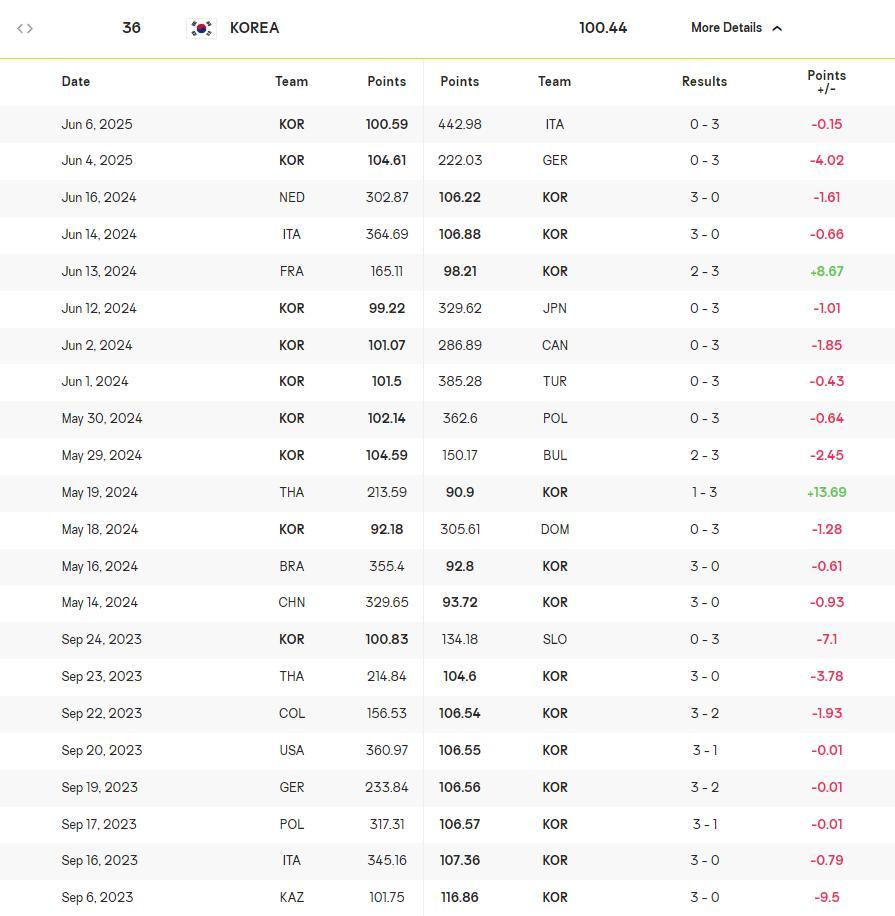Collapse the More Details chevron

[778, 28]
